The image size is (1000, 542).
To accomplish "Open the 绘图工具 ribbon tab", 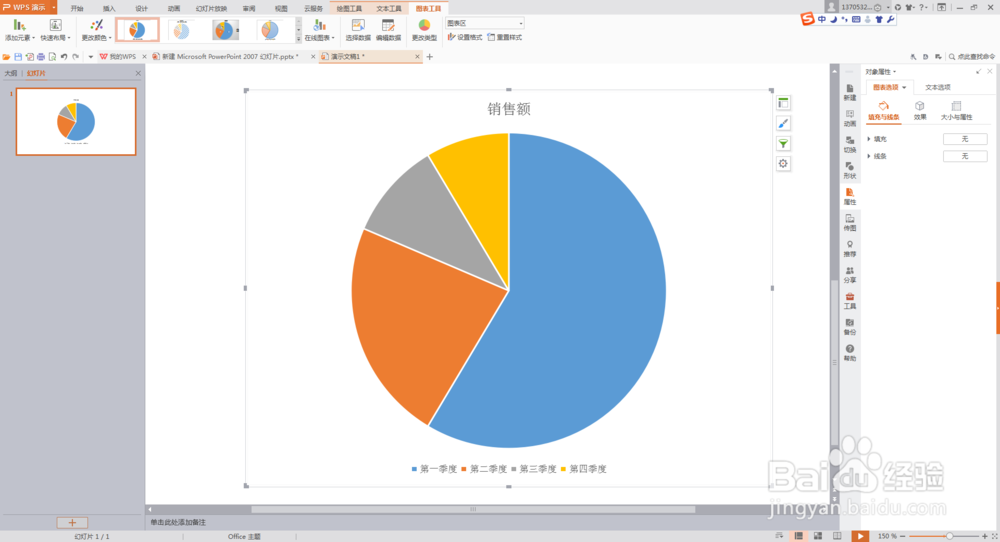I will point(349,8).
